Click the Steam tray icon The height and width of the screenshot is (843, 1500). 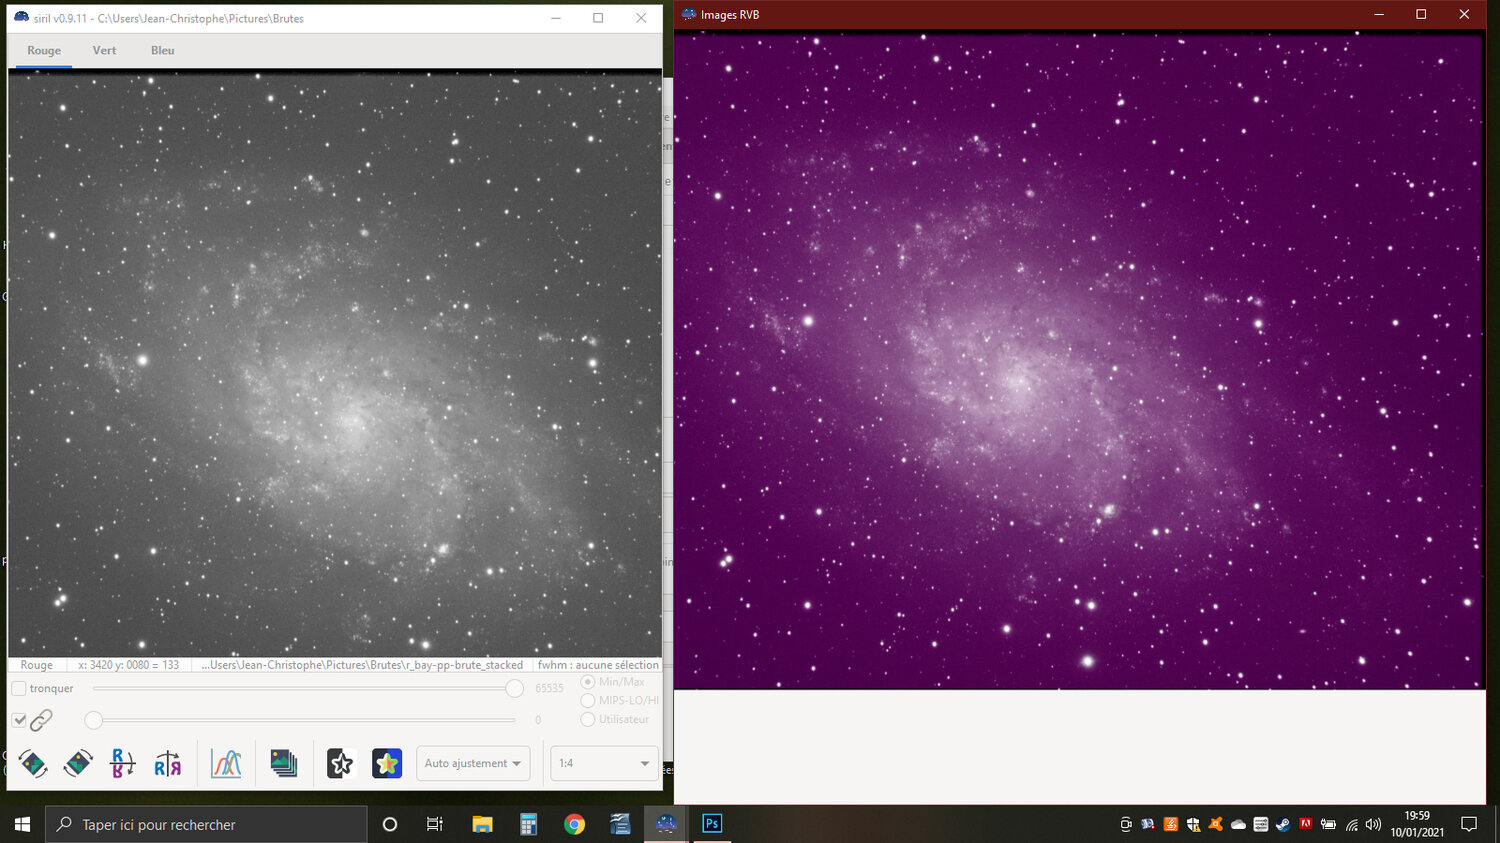point(1283,825)
